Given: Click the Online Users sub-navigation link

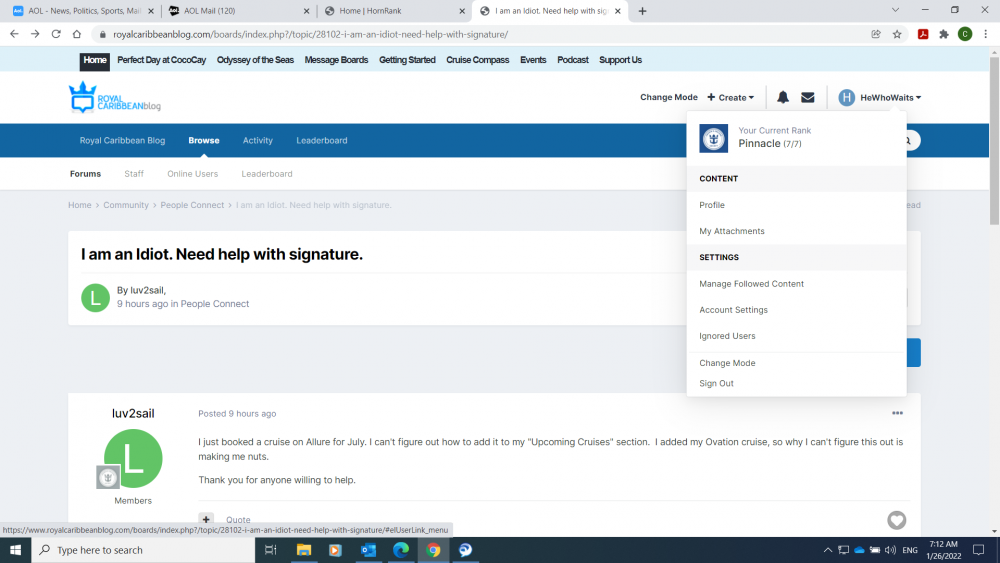Looking at the screenshot, I should click(193, 173).
